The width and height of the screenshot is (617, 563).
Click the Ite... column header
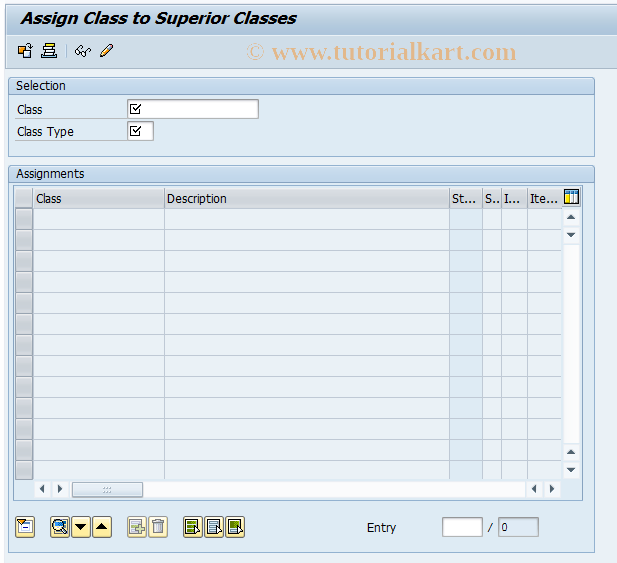(x=545, y=199)
